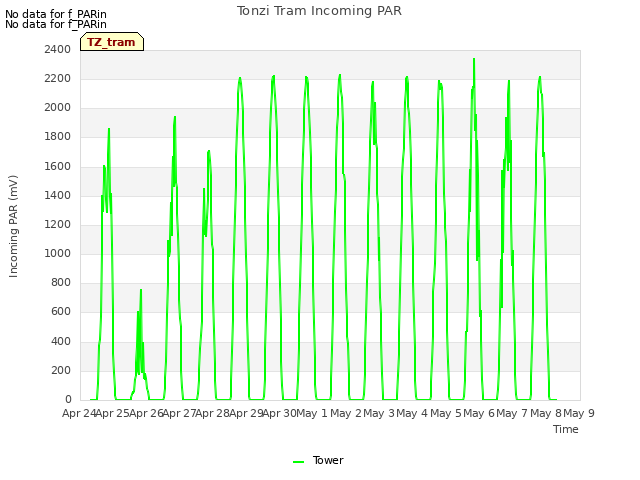Click the Apr 24 x-axis label

(79, 413)
